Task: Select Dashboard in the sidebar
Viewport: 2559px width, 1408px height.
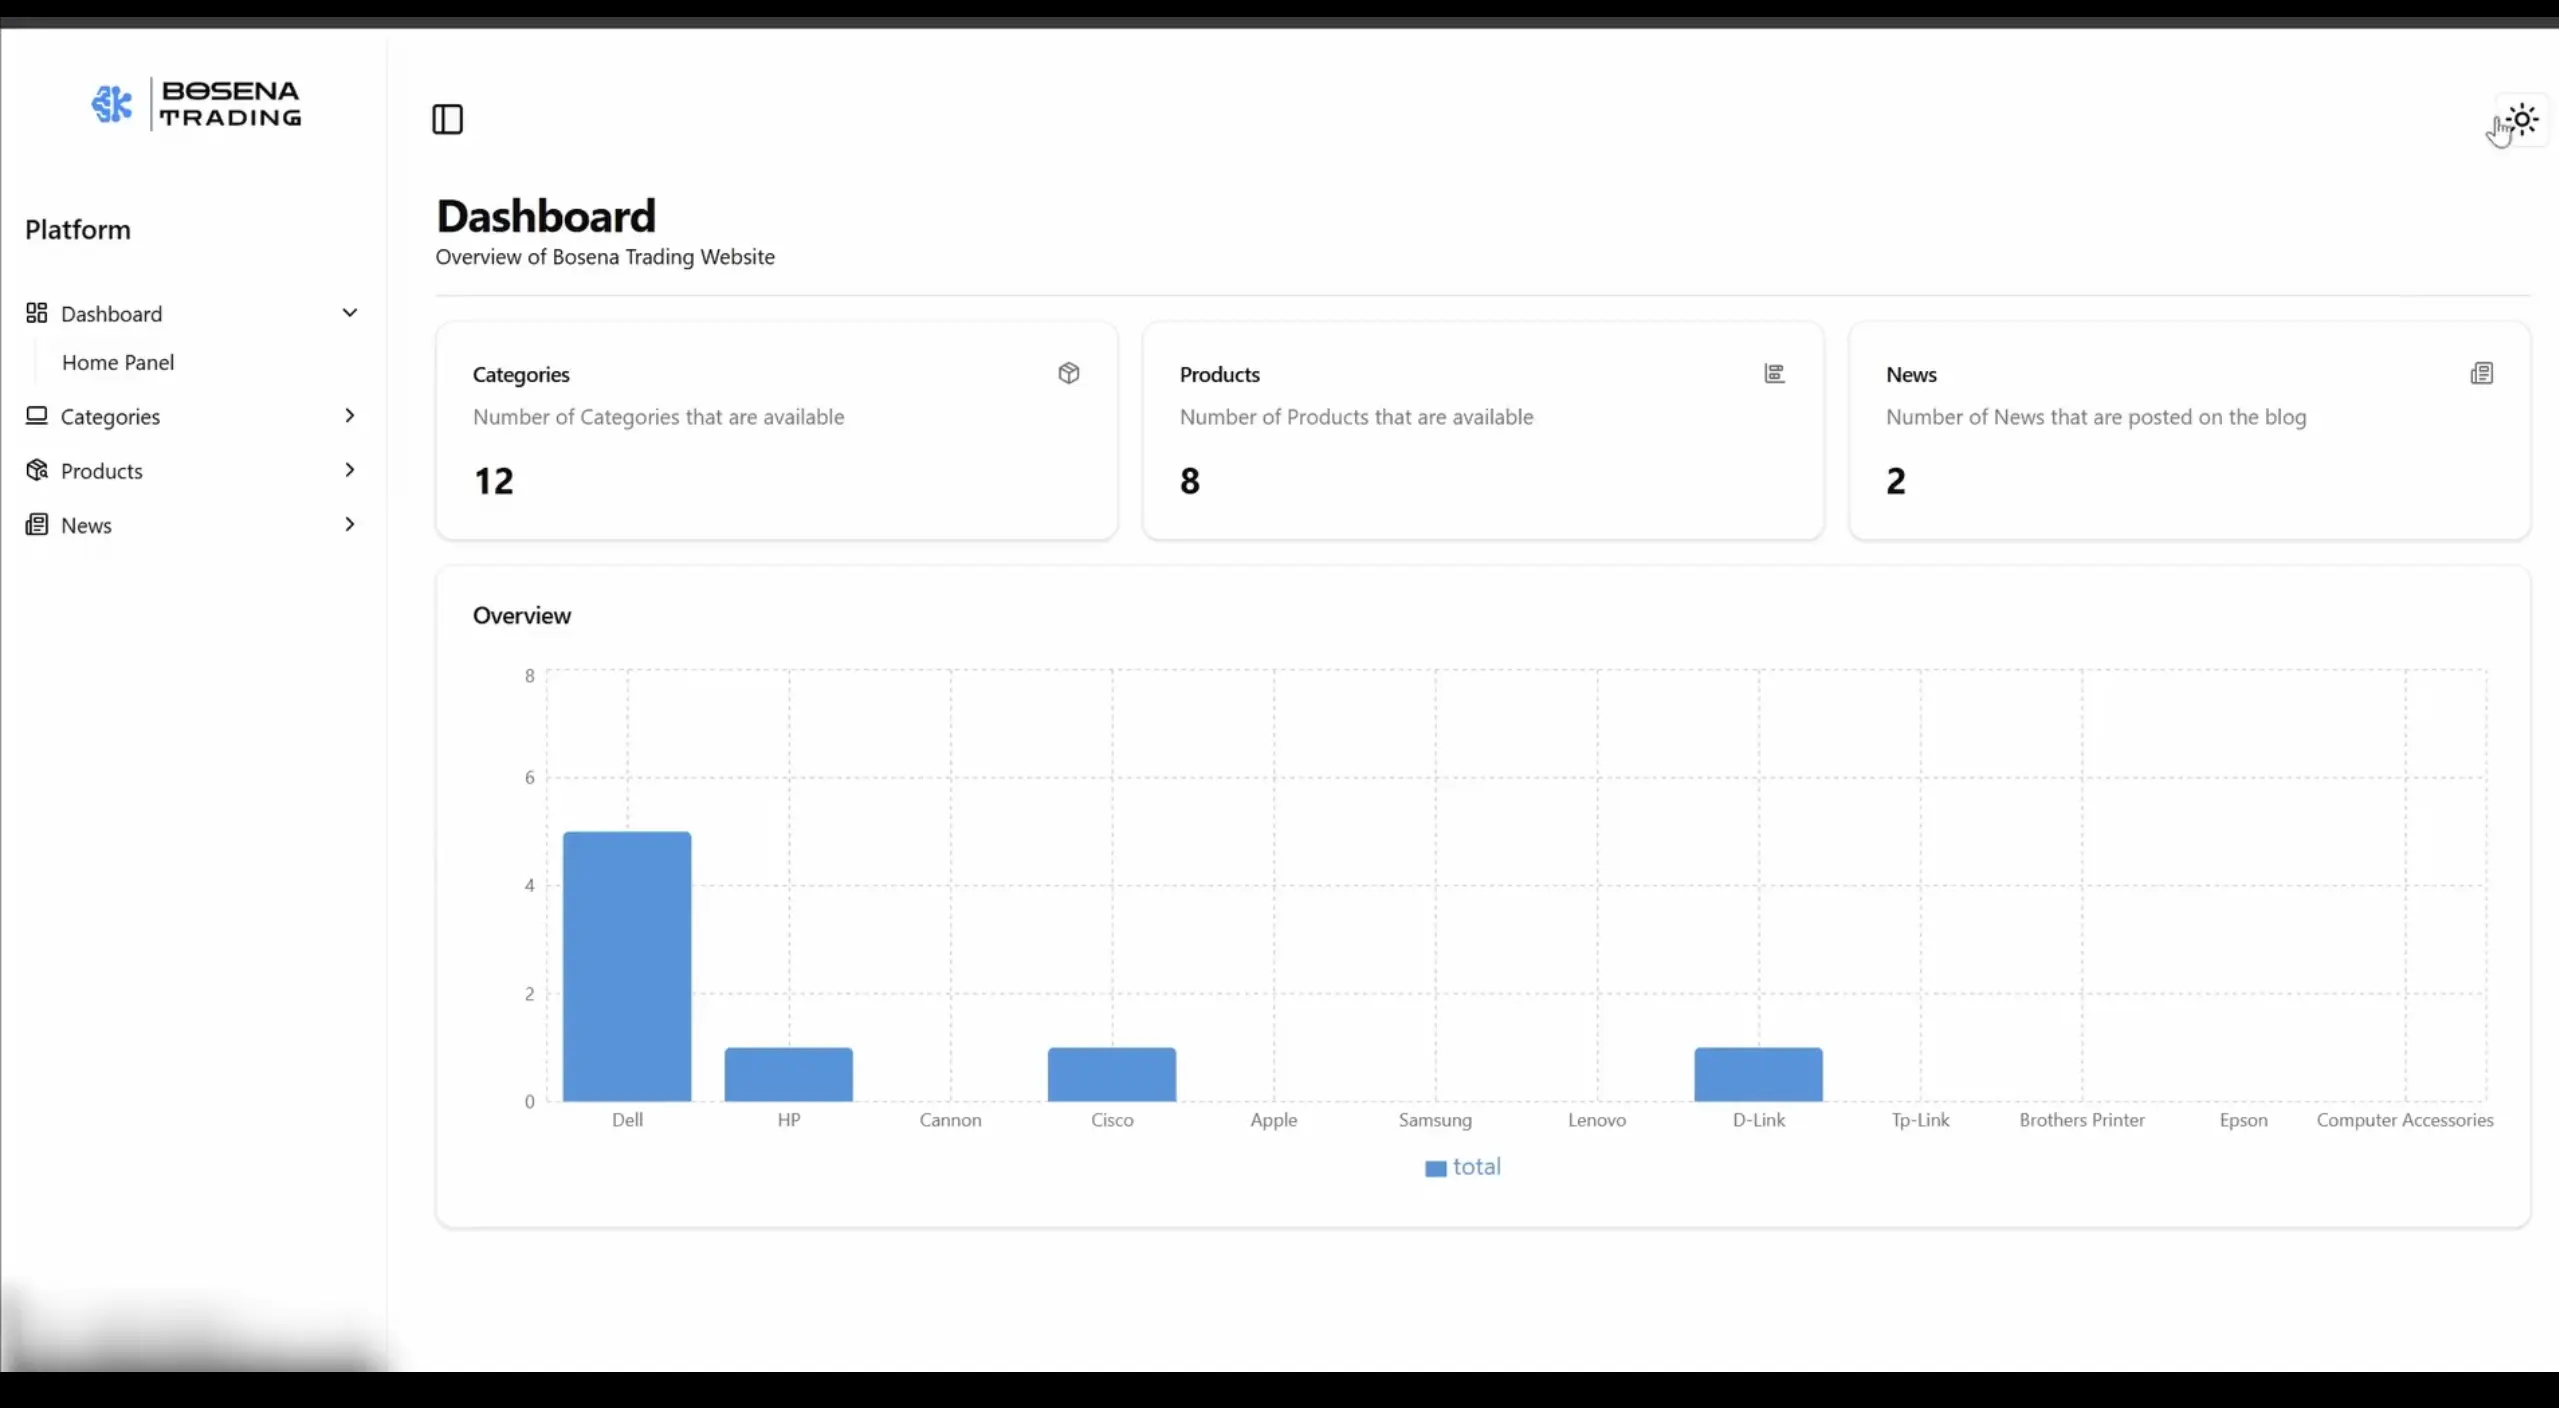Action: (112, 314)
